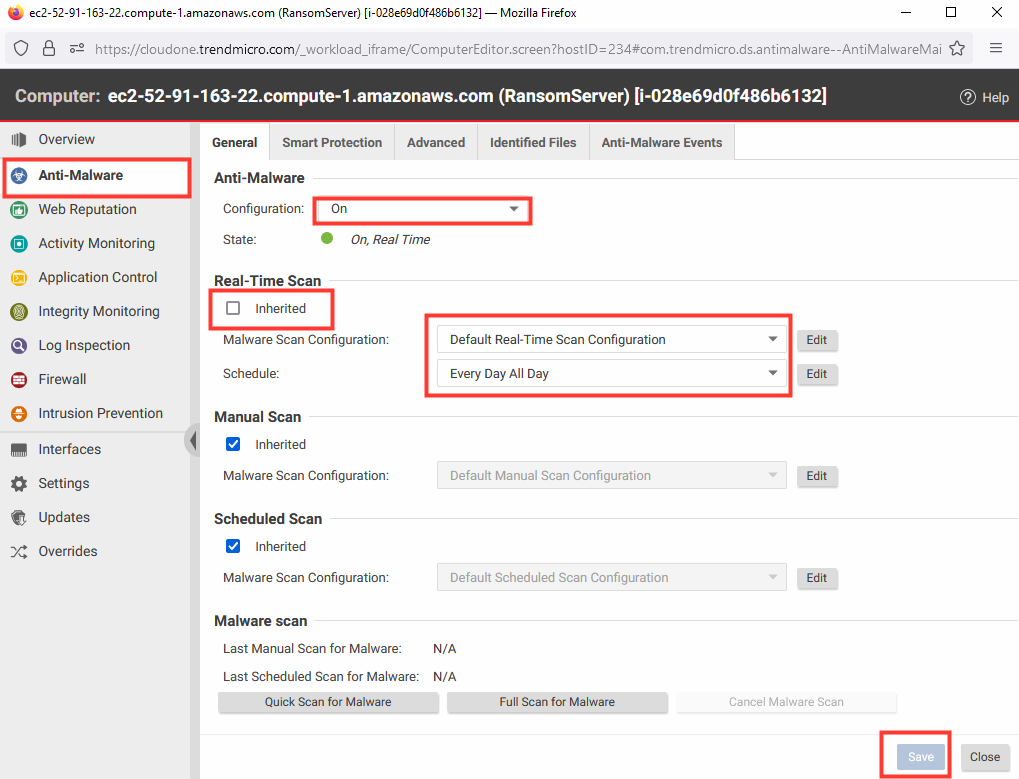Viewport: 1019px width, 779px height.
Task: Click the Application Control icon
Action: click(x=19, y=278)
